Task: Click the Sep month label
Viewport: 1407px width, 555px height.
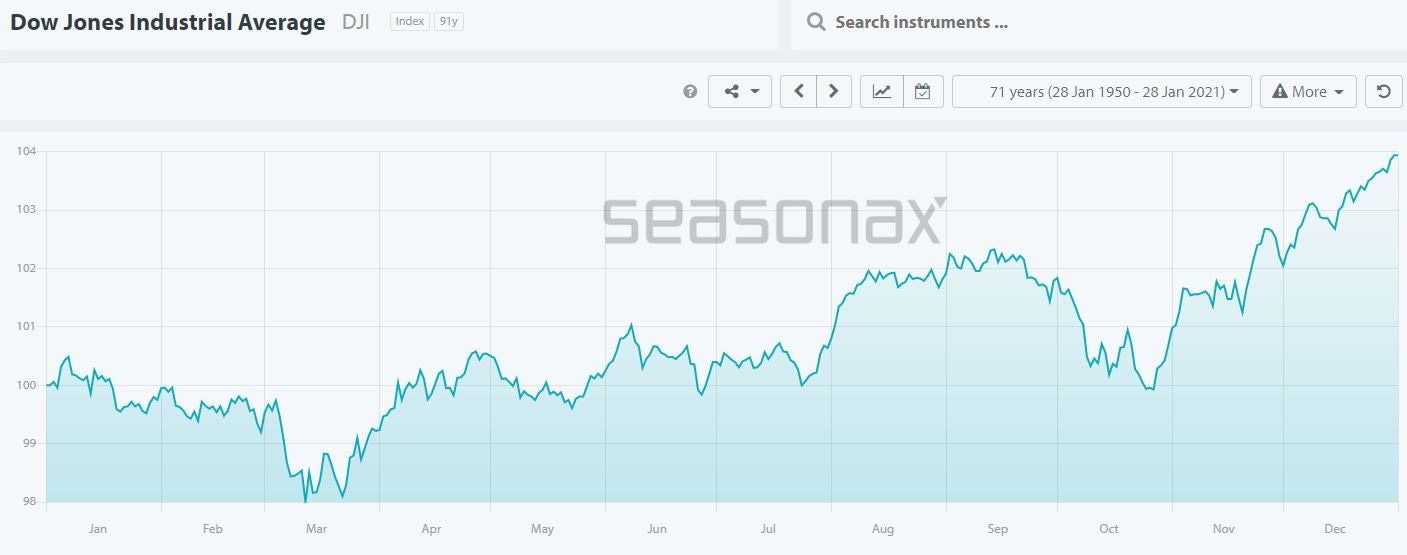Action: 997,529
